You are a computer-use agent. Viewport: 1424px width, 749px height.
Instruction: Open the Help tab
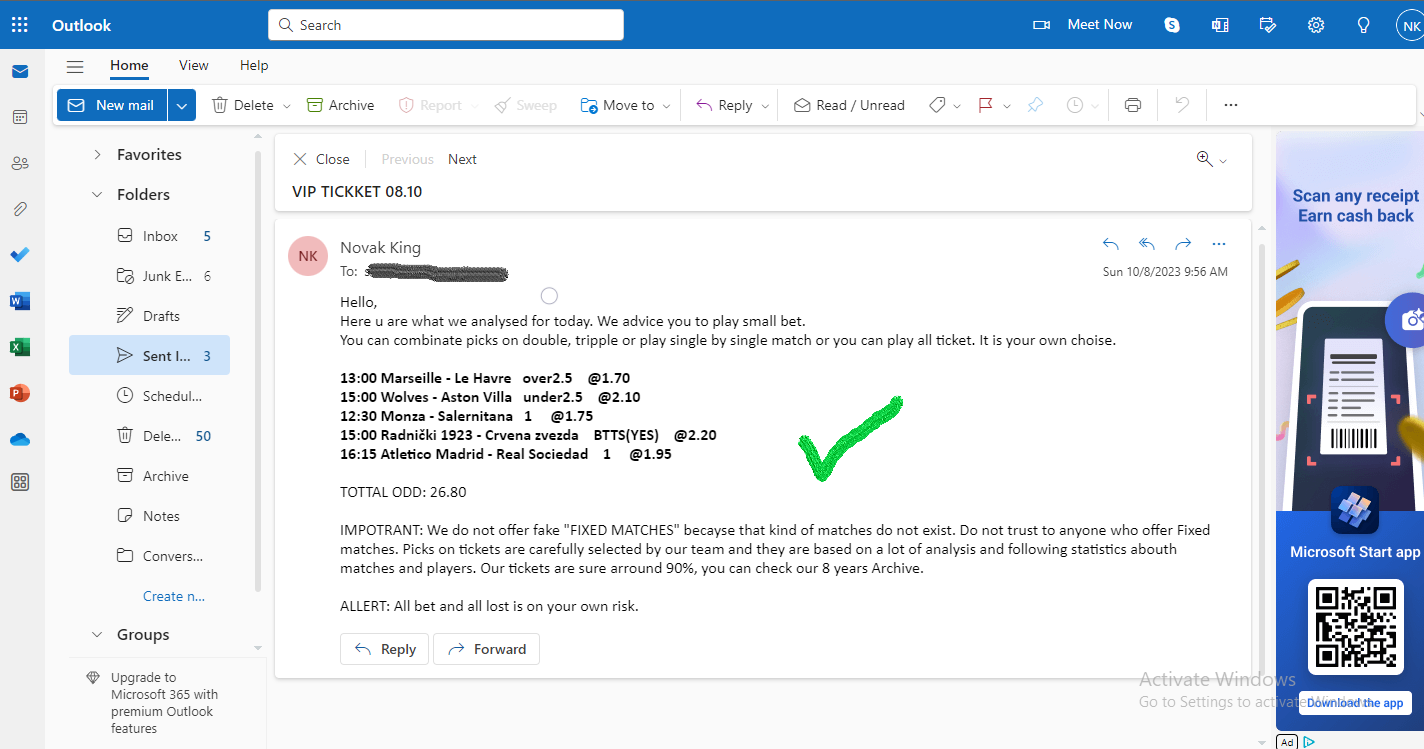coord(254,65)
